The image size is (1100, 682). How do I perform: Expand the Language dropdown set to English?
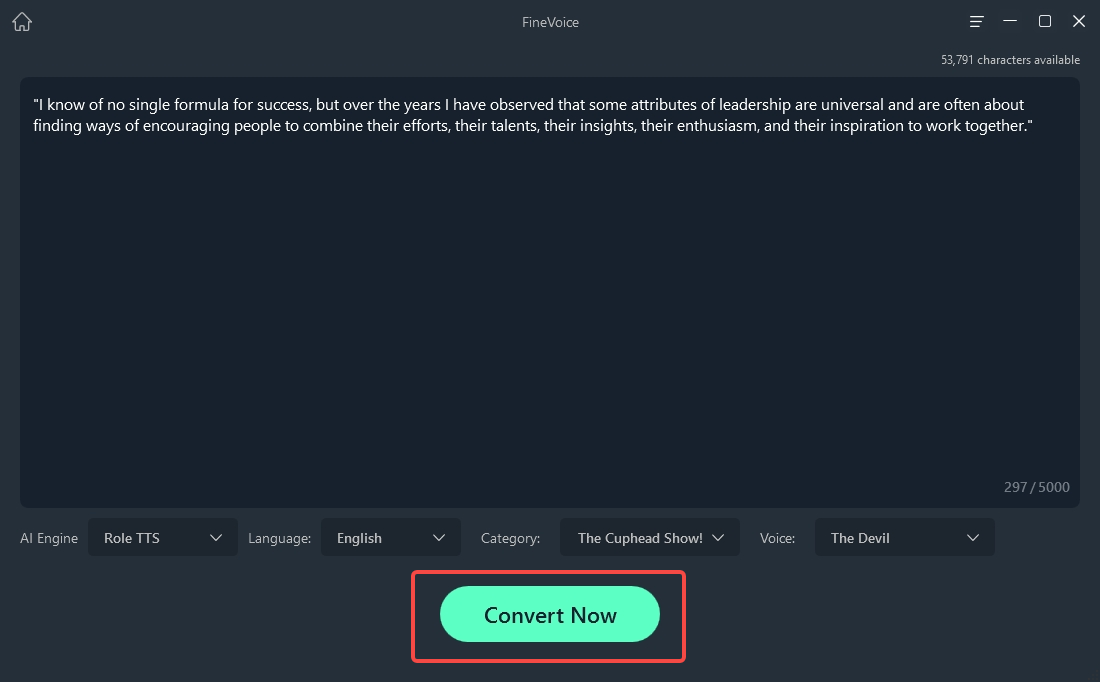390,538
